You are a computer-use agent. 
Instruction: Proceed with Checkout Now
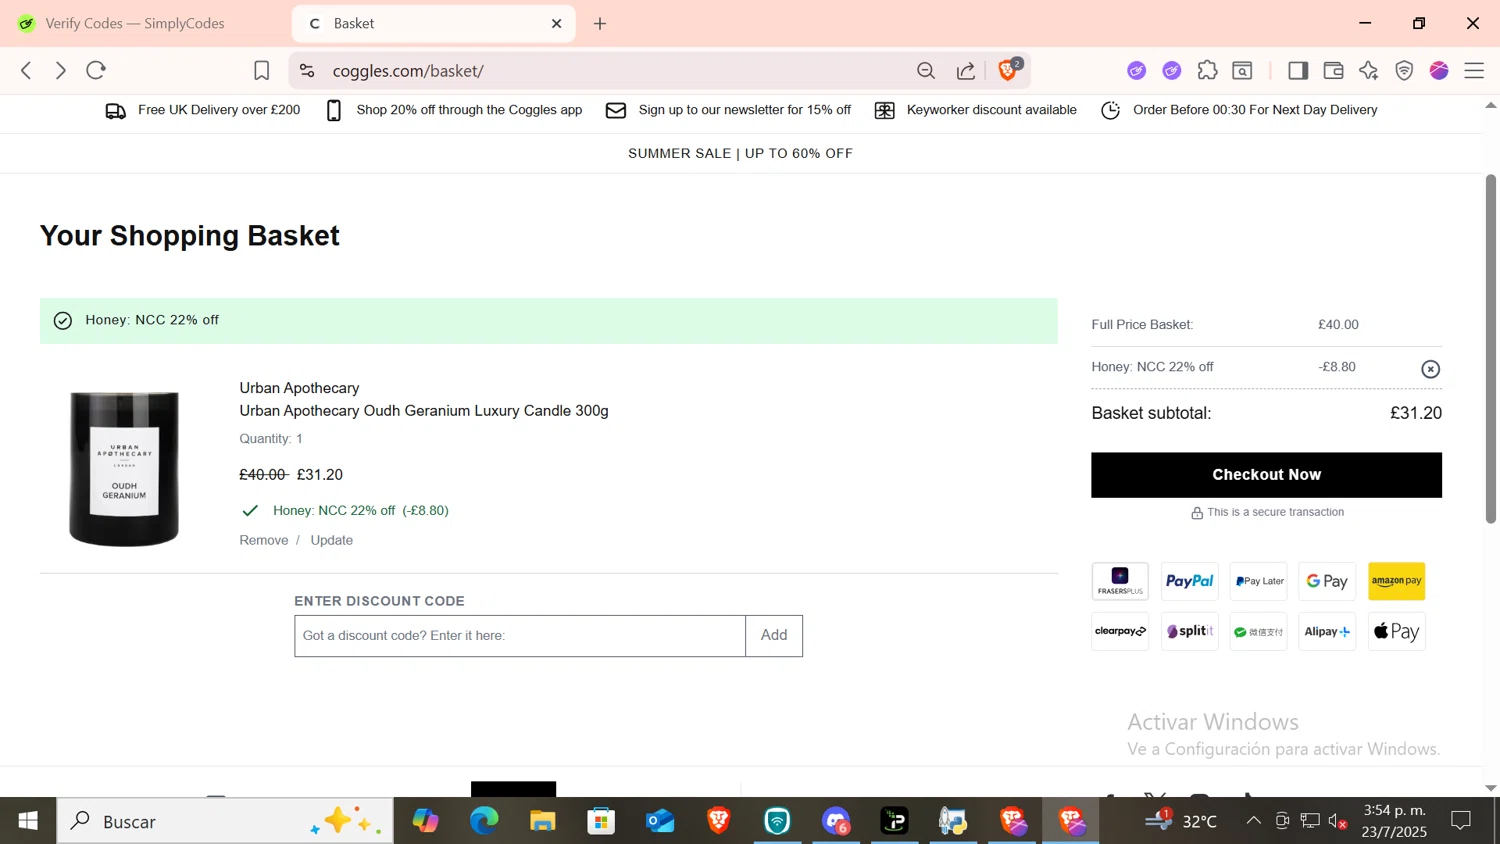point(1266,475)
